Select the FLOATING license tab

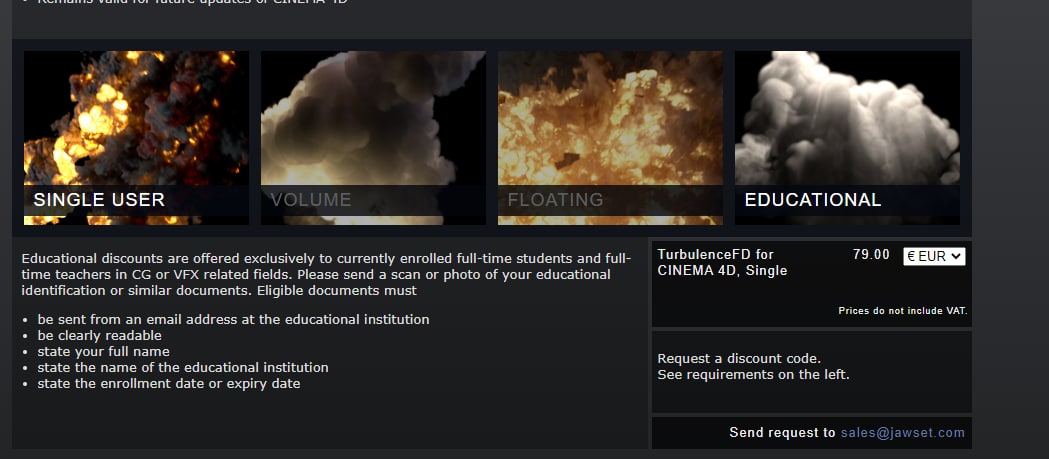[x=610, y=138]
